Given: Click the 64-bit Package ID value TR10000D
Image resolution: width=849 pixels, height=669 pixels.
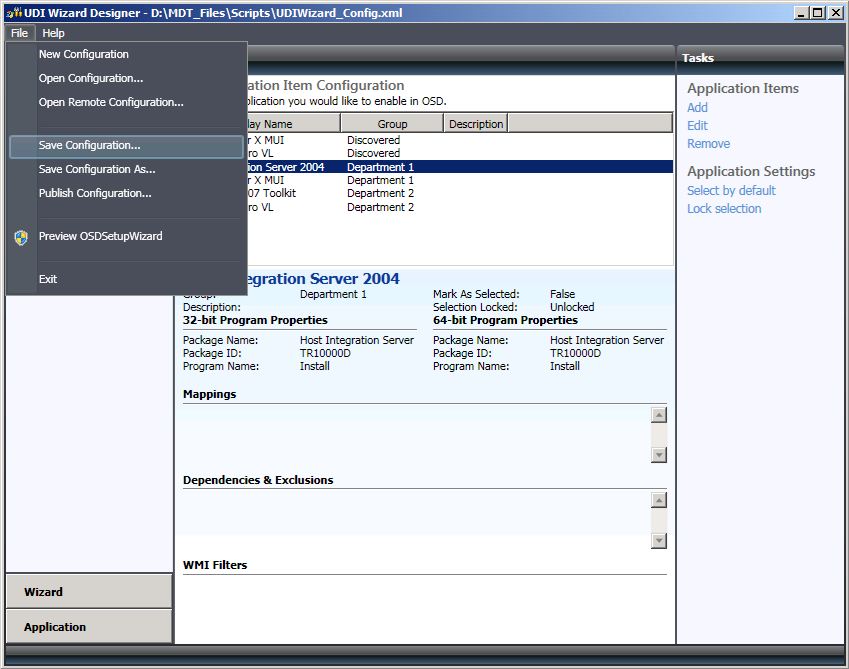Looking at the screenshot, I should pos(576,353).
